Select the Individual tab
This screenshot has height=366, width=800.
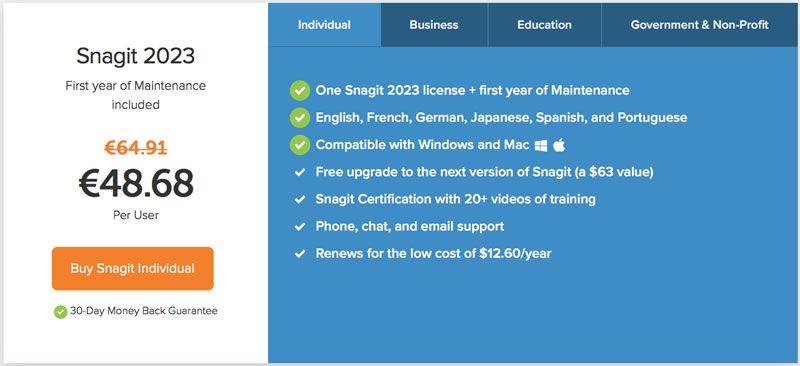pyautogui.click(x=324, y=25)
